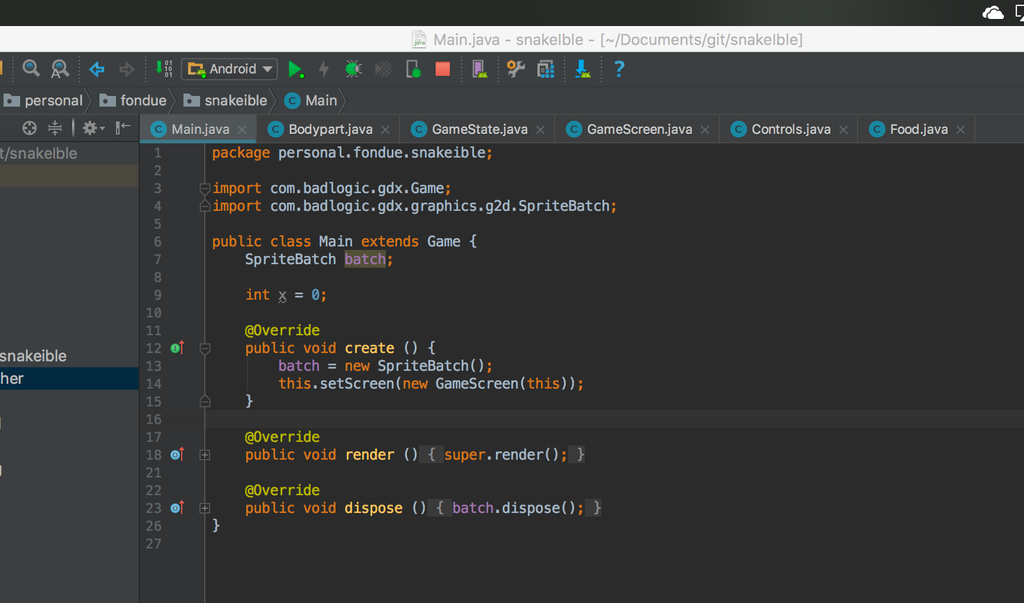
Task: Click Scroll from Source target icon
Action: [x=29, y=127]
